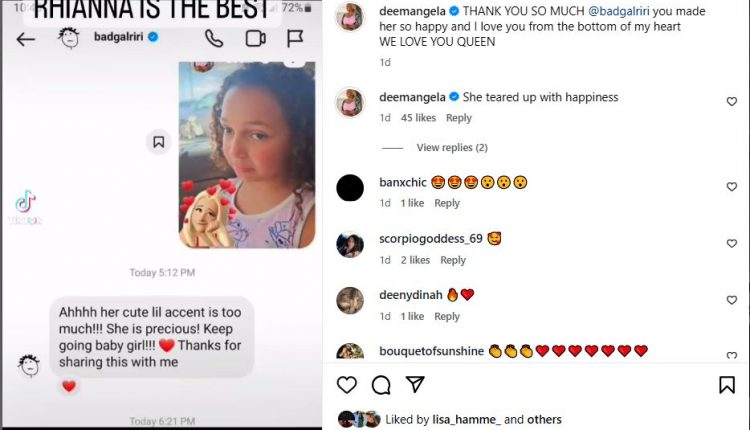Like scorpiogoddess_69's comment
The width and height of the screenshot is (750, 430).
pyautogui.click(x=731, y=243)
